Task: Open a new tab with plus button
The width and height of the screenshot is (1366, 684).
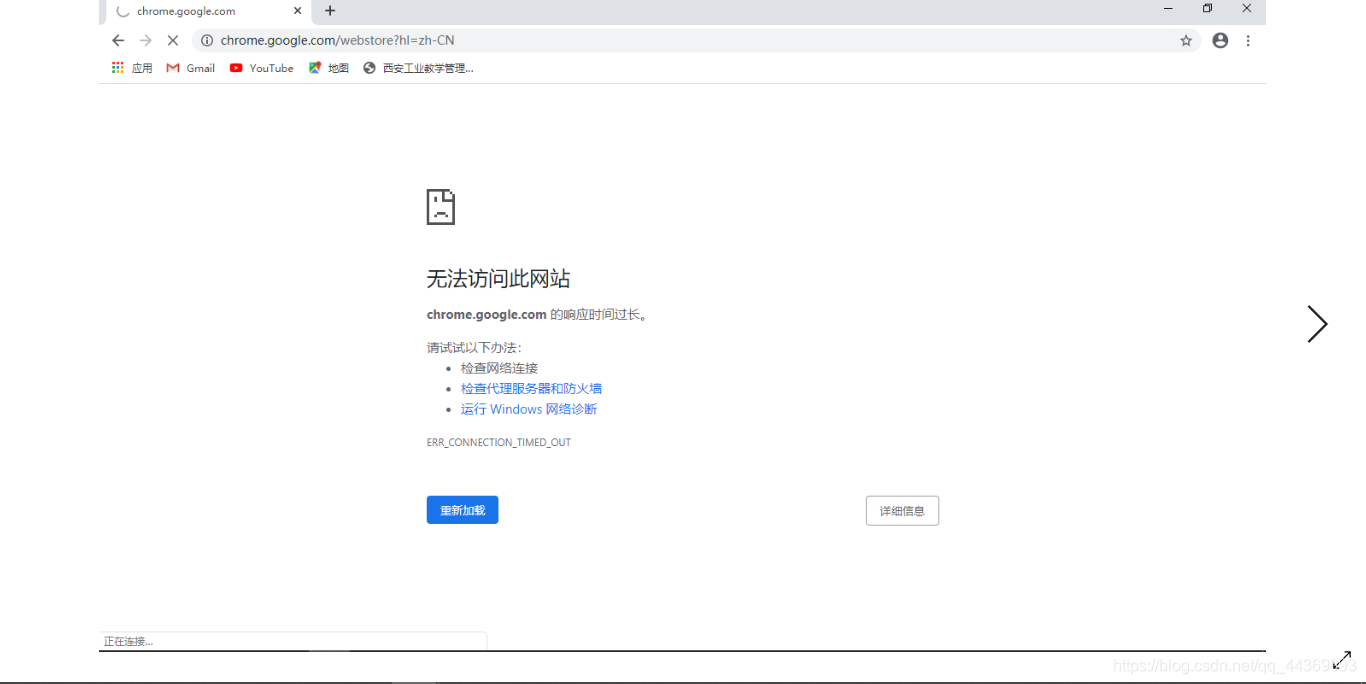Action: (330, 11)
